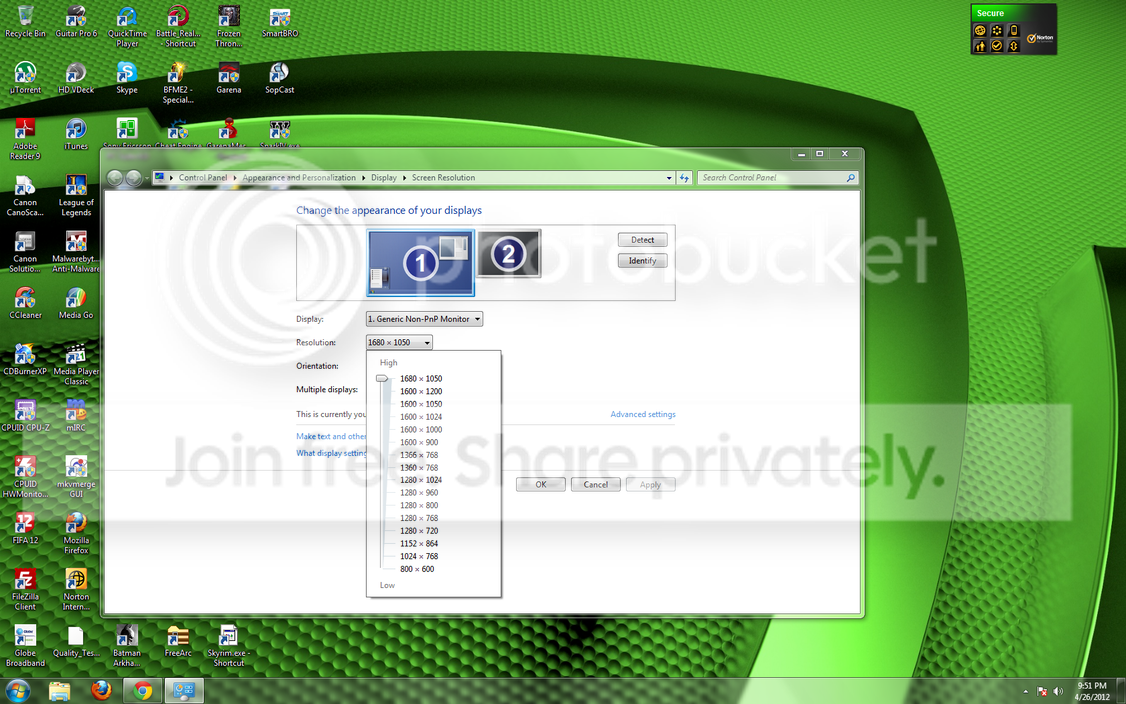The width and height of the screenshot is (1126, 704).
Task: Select the FileZilla Client desktop icon
Action: tap(25, 590)
